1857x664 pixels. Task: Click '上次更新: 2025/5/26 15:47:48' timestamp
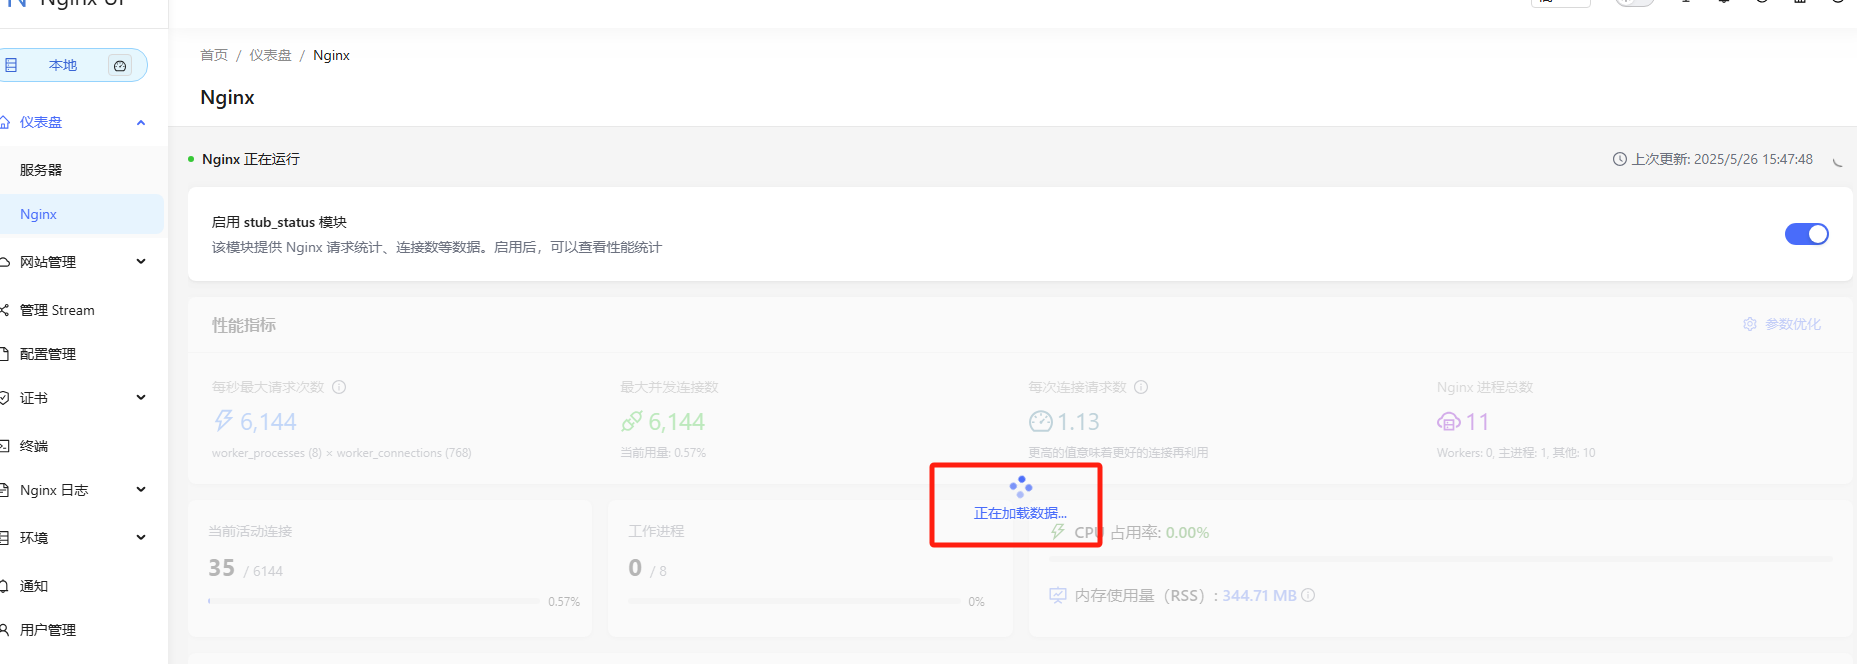[1722, 159]
